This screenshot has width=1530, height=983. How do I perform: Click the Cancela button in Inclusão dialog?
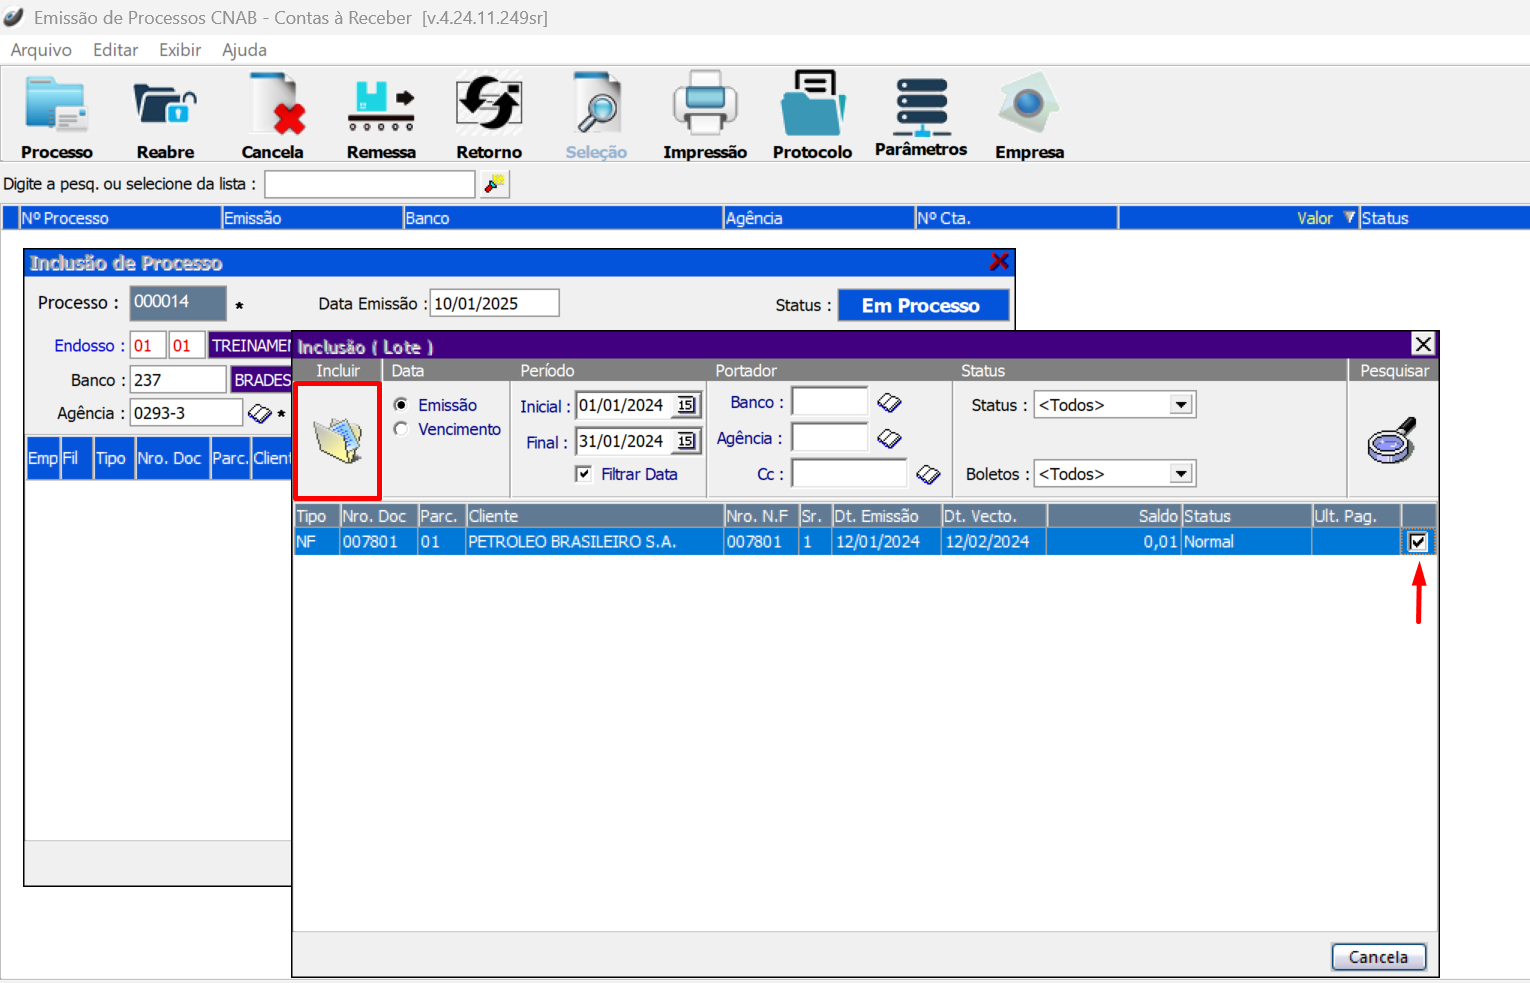pos(1378,957)
